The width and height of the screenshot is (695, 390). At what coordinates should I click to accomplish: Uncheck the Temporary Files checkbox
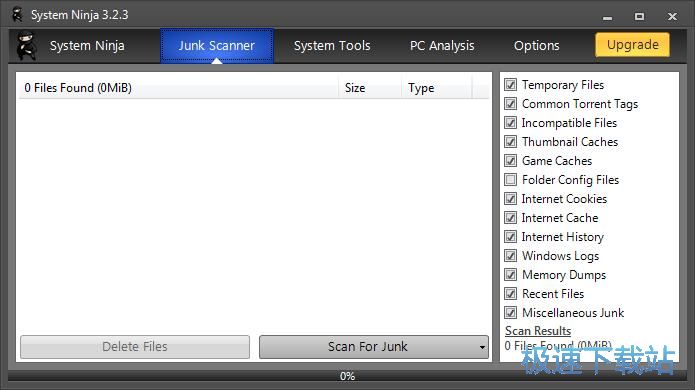510,85
